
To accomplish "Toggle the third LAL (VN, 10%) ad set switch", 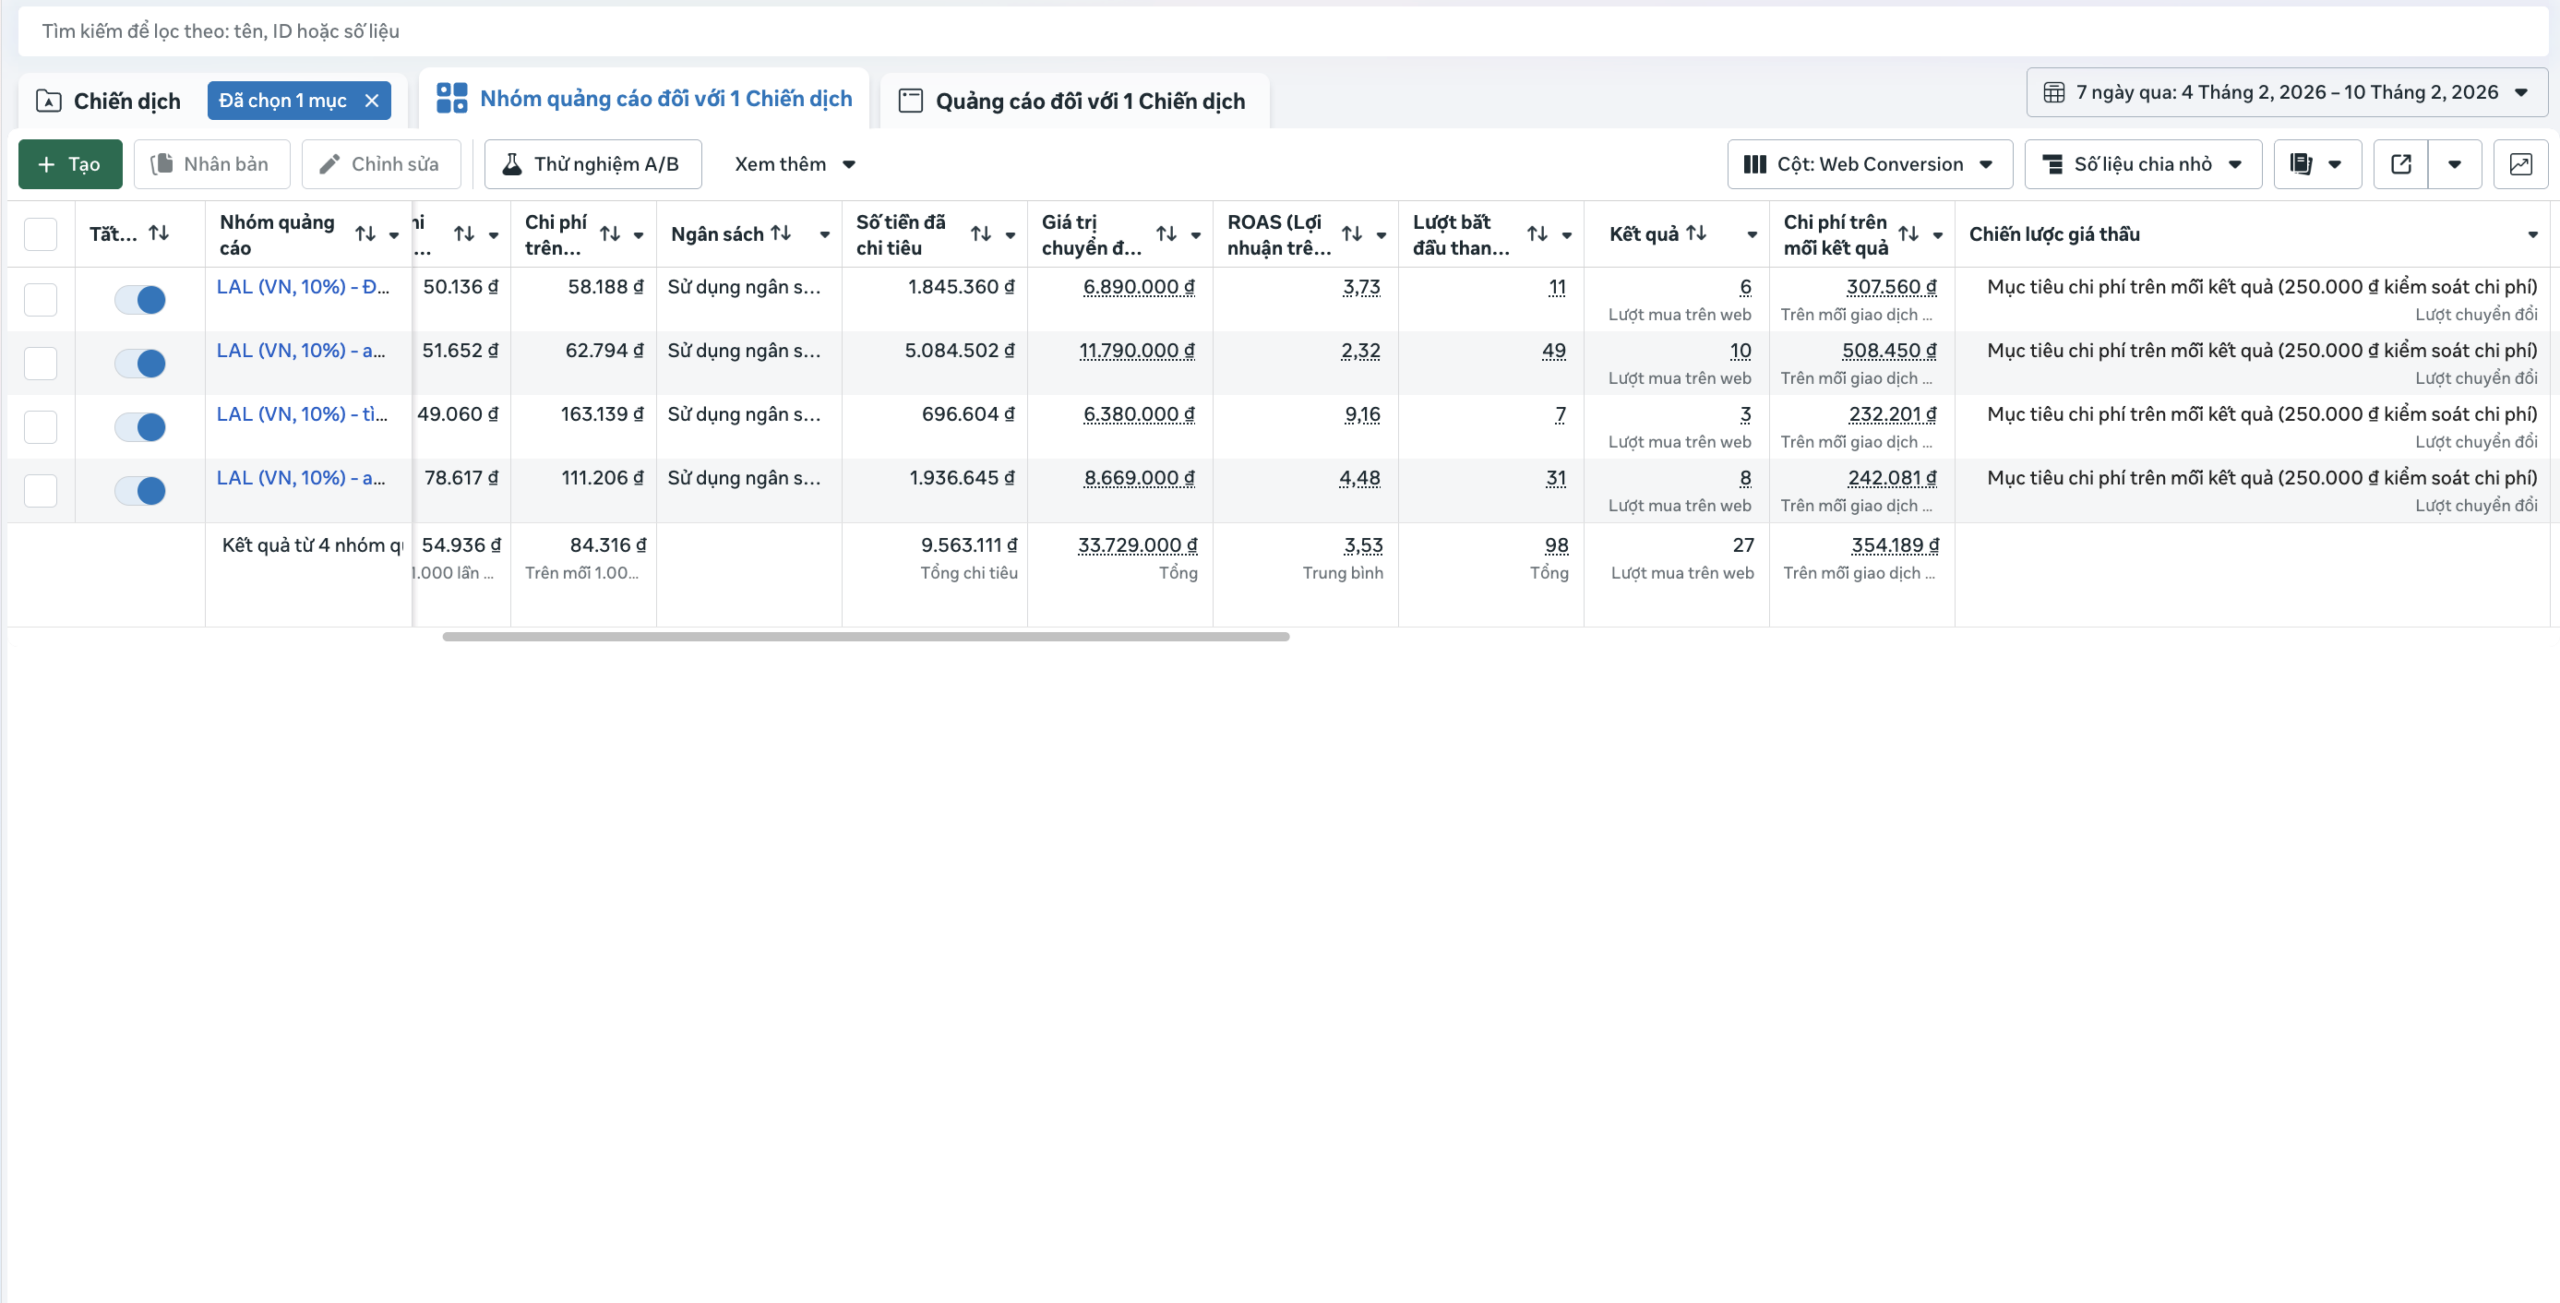I will coord(140,427).
